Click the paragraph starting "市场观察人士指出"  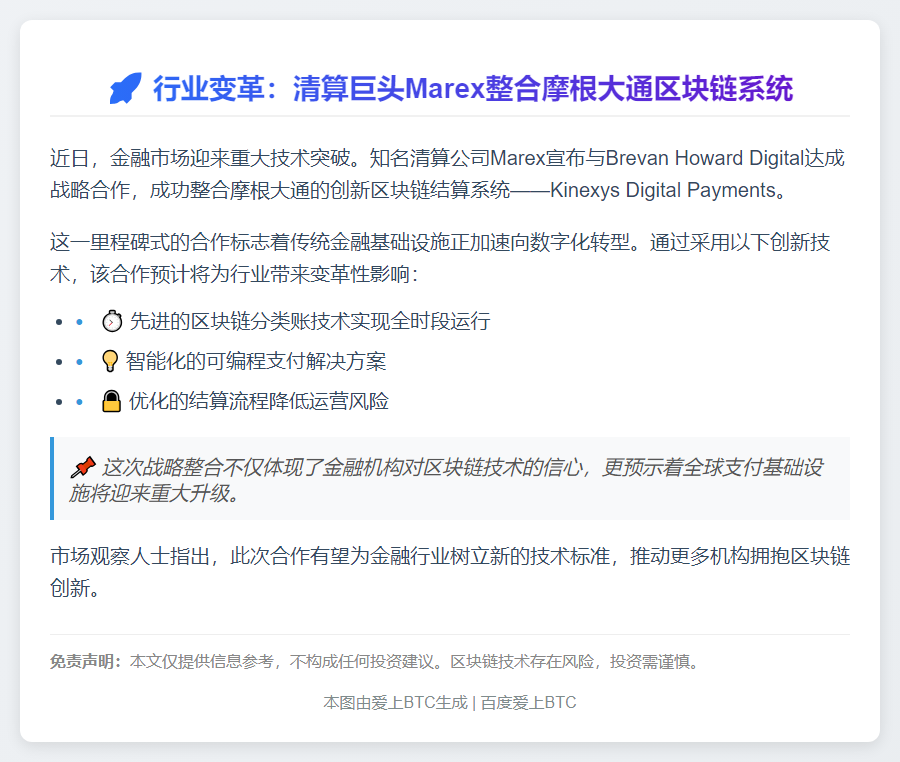click(450, 572)
